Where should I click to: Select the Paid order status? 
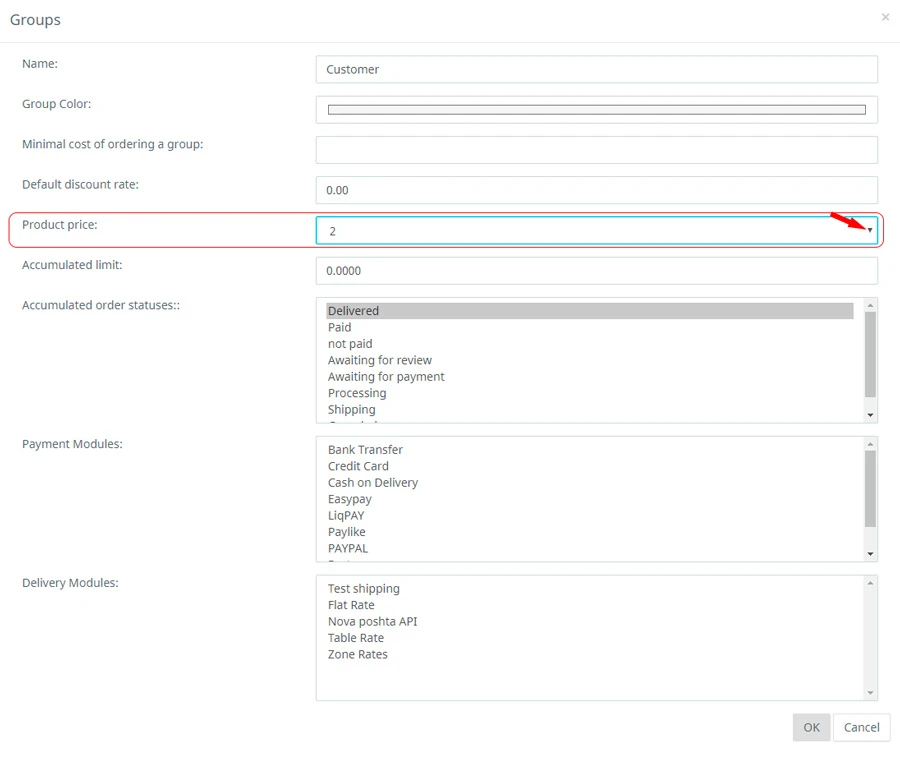pos(340,327)
